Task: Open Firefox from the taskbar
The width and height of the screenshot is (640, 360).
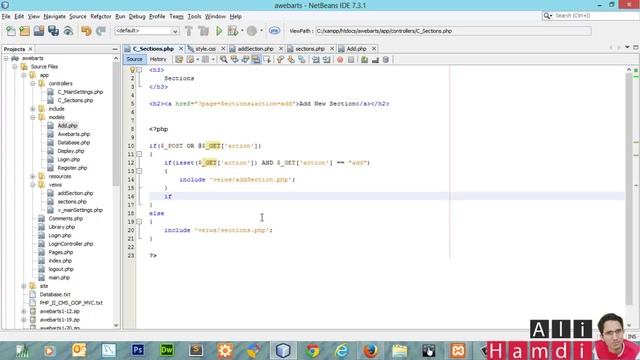Action: (370, 350)
